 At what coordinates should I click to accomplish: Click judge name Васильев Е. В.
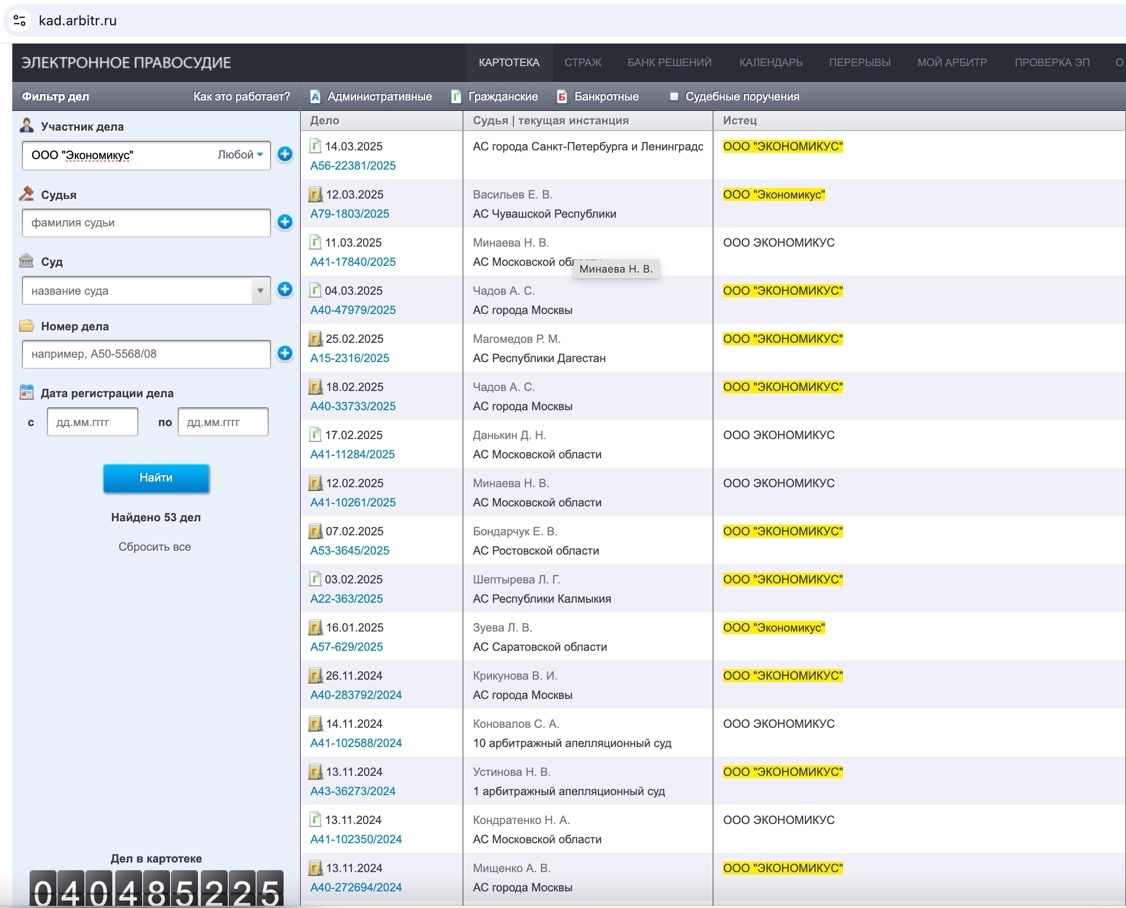pos(513,194)
